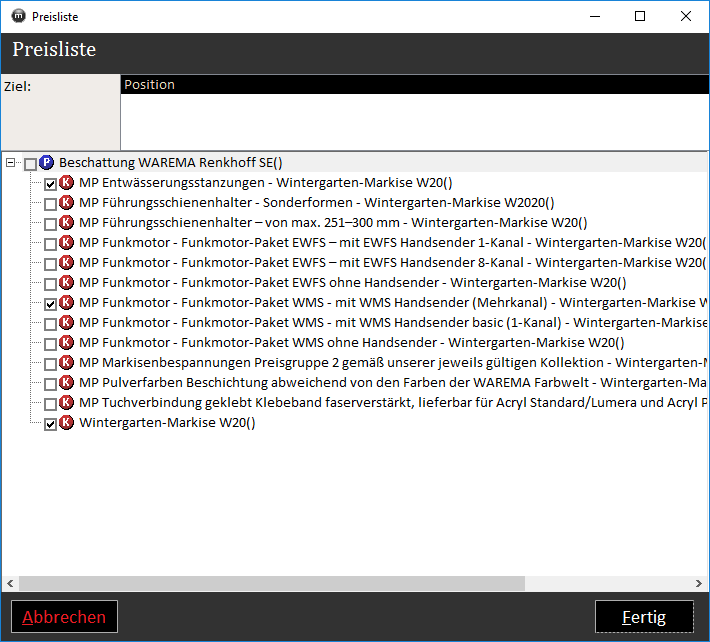The image size is (710, 642).
Task: Click red K icon of WMS ohne Handsender row
Action: click(67, 342)
